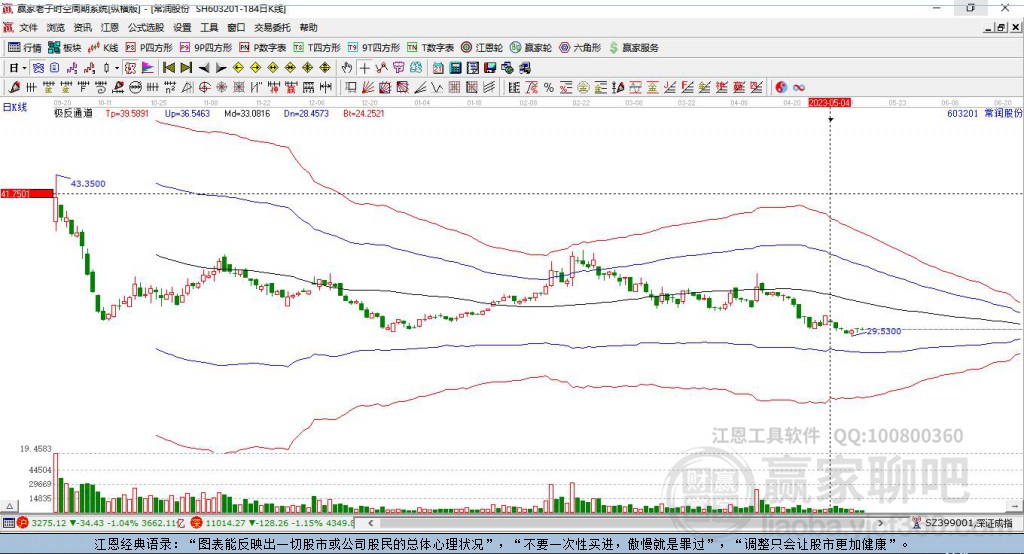The width and height of the screenshot is (1024, 554).
Task: Open the 9T四方形 tool
Action: (374, 48)
